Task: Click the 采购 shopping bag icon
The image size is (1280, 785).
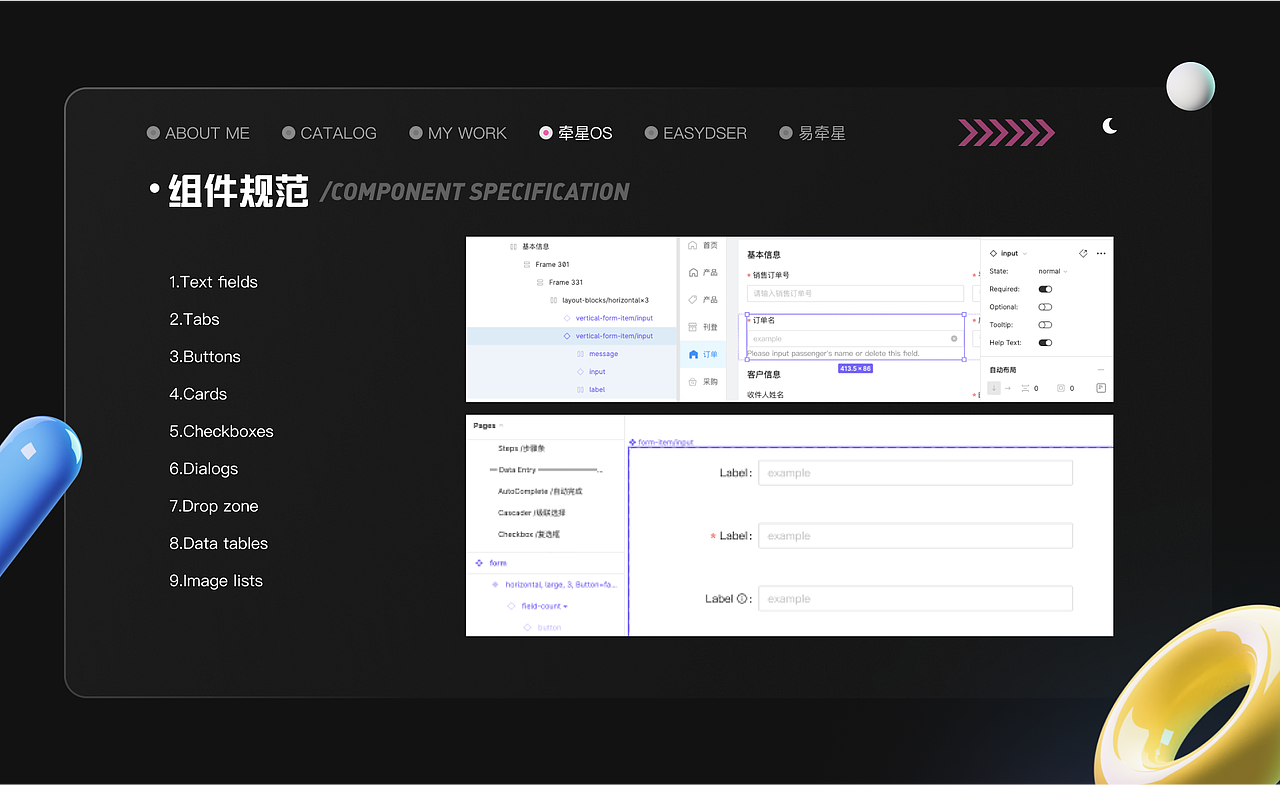Action: coord(694,381)
